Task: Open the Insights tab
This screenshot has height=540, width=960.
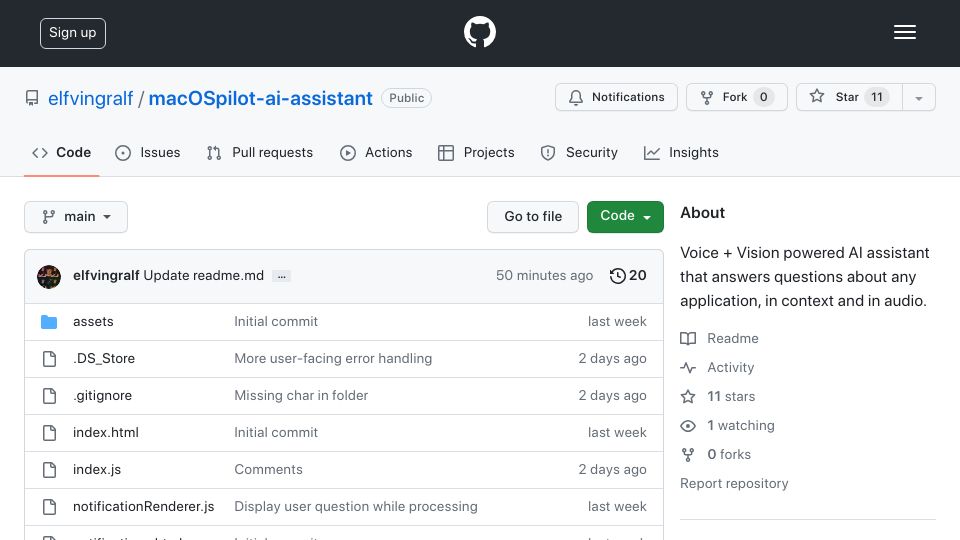Action: point(681,152)
